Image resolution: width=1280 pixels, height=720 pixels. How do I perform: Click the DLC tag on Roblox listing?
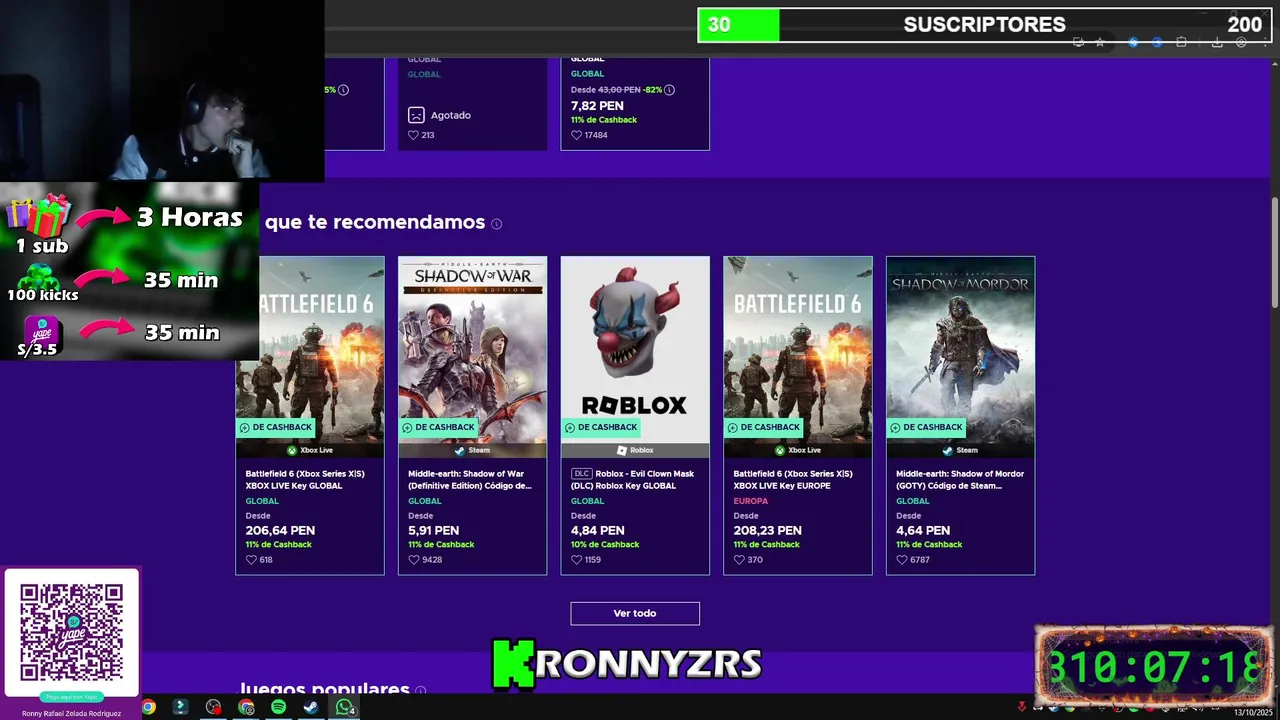[x=581, y=474]
